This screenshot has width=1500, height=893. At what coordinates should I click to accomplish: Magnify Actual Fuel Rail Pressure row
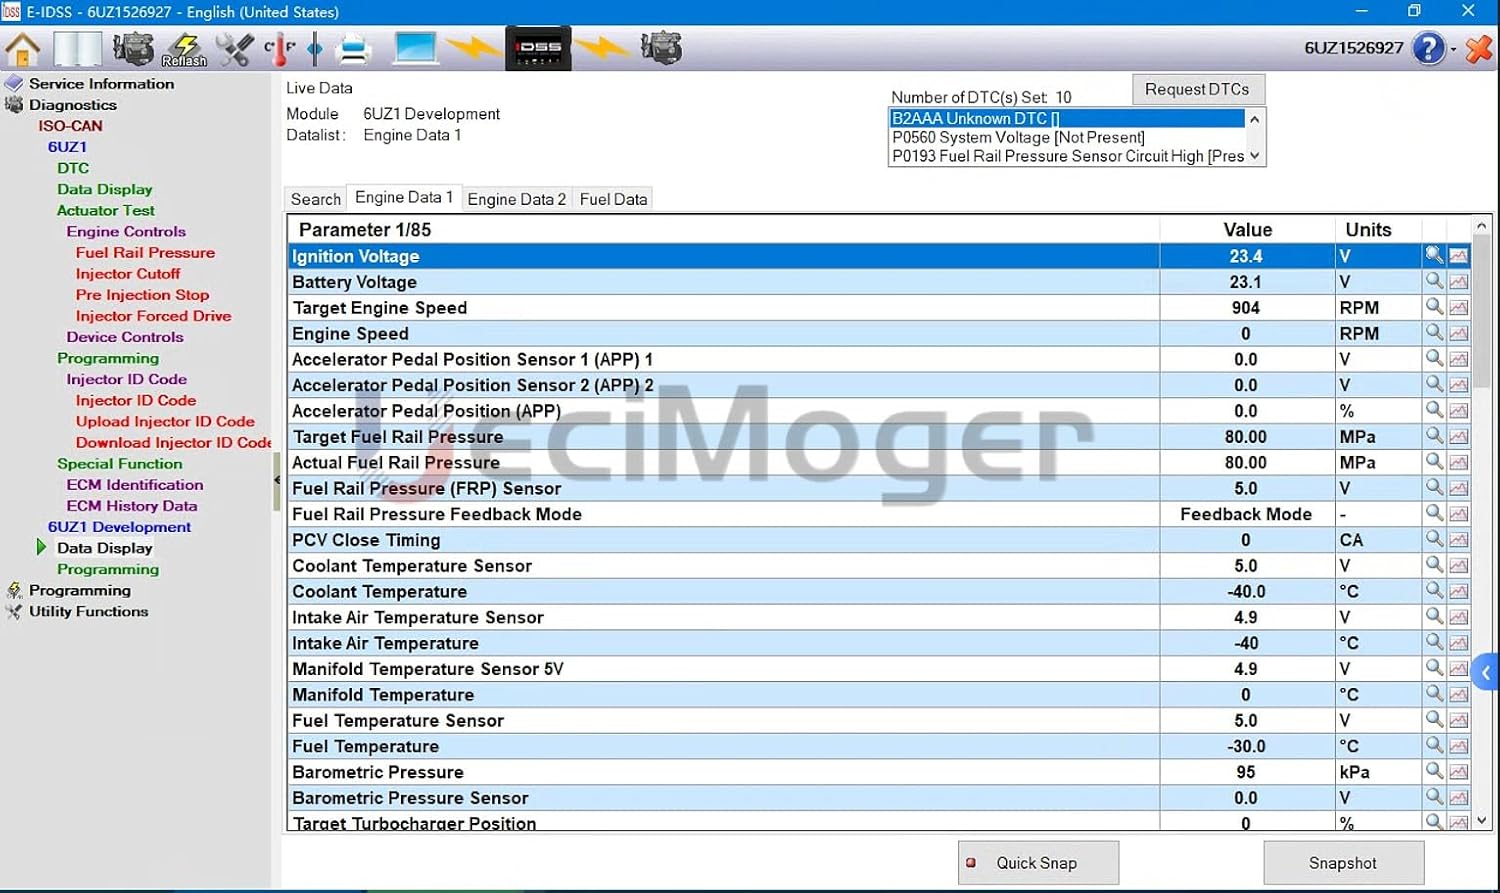(1434, 461)
